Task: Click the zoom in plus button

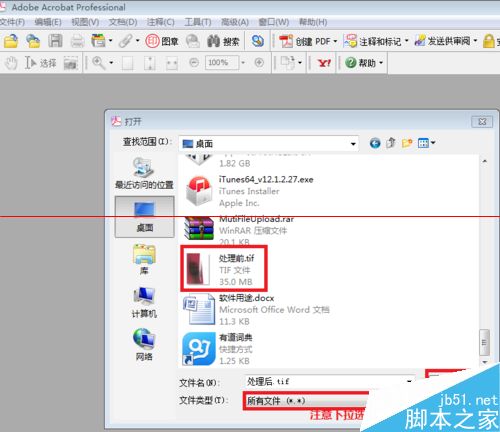Action: coord(259,62)
